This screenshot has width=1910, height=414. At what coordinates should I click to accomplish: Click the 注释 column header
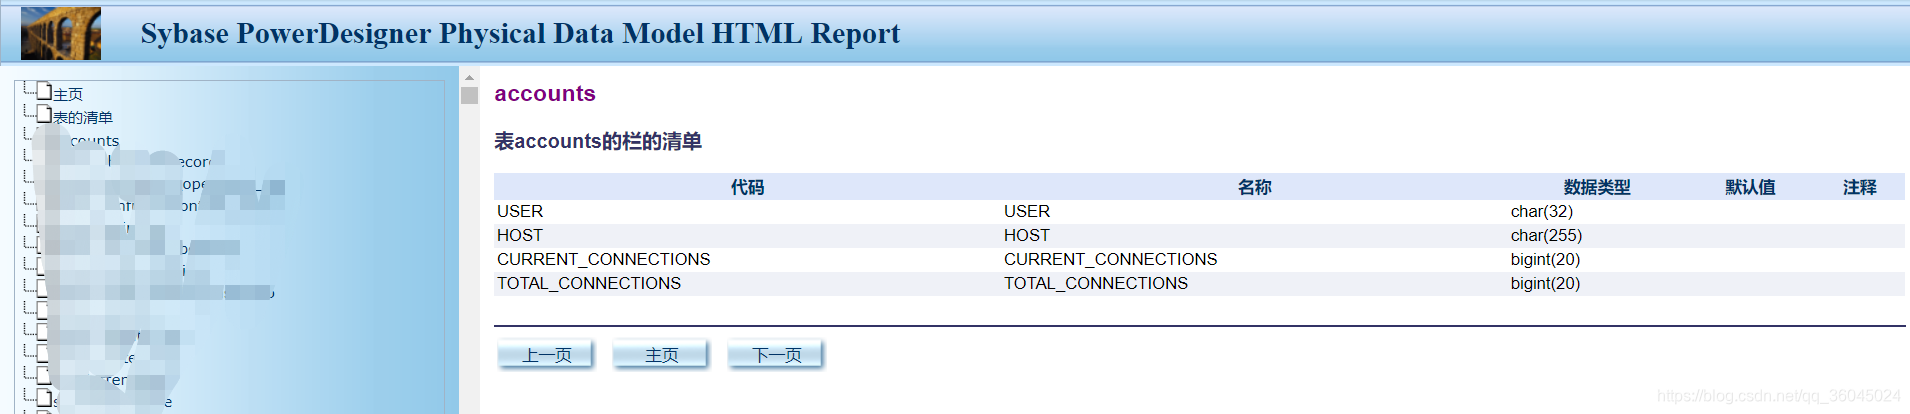coord(1859,187)
